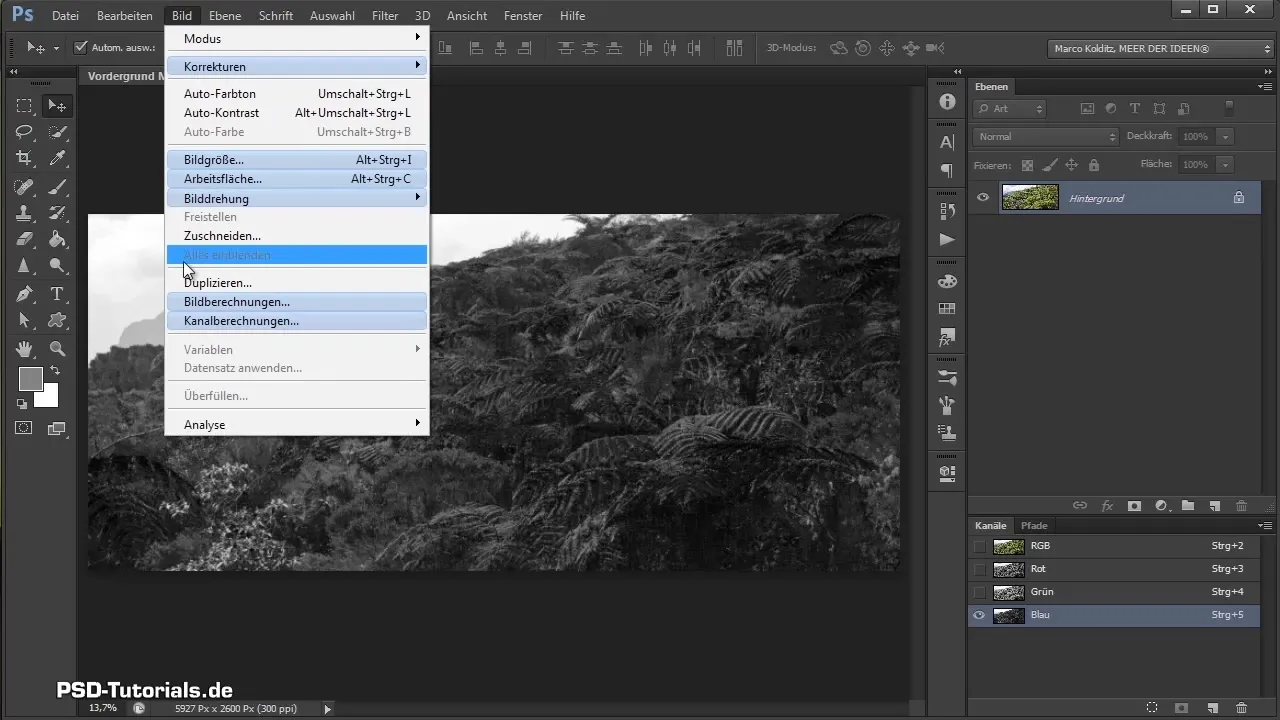This screenshot has width=1280, height=720.
Task: Toggle visibility of the Grün channel
Action: [980, 592]
